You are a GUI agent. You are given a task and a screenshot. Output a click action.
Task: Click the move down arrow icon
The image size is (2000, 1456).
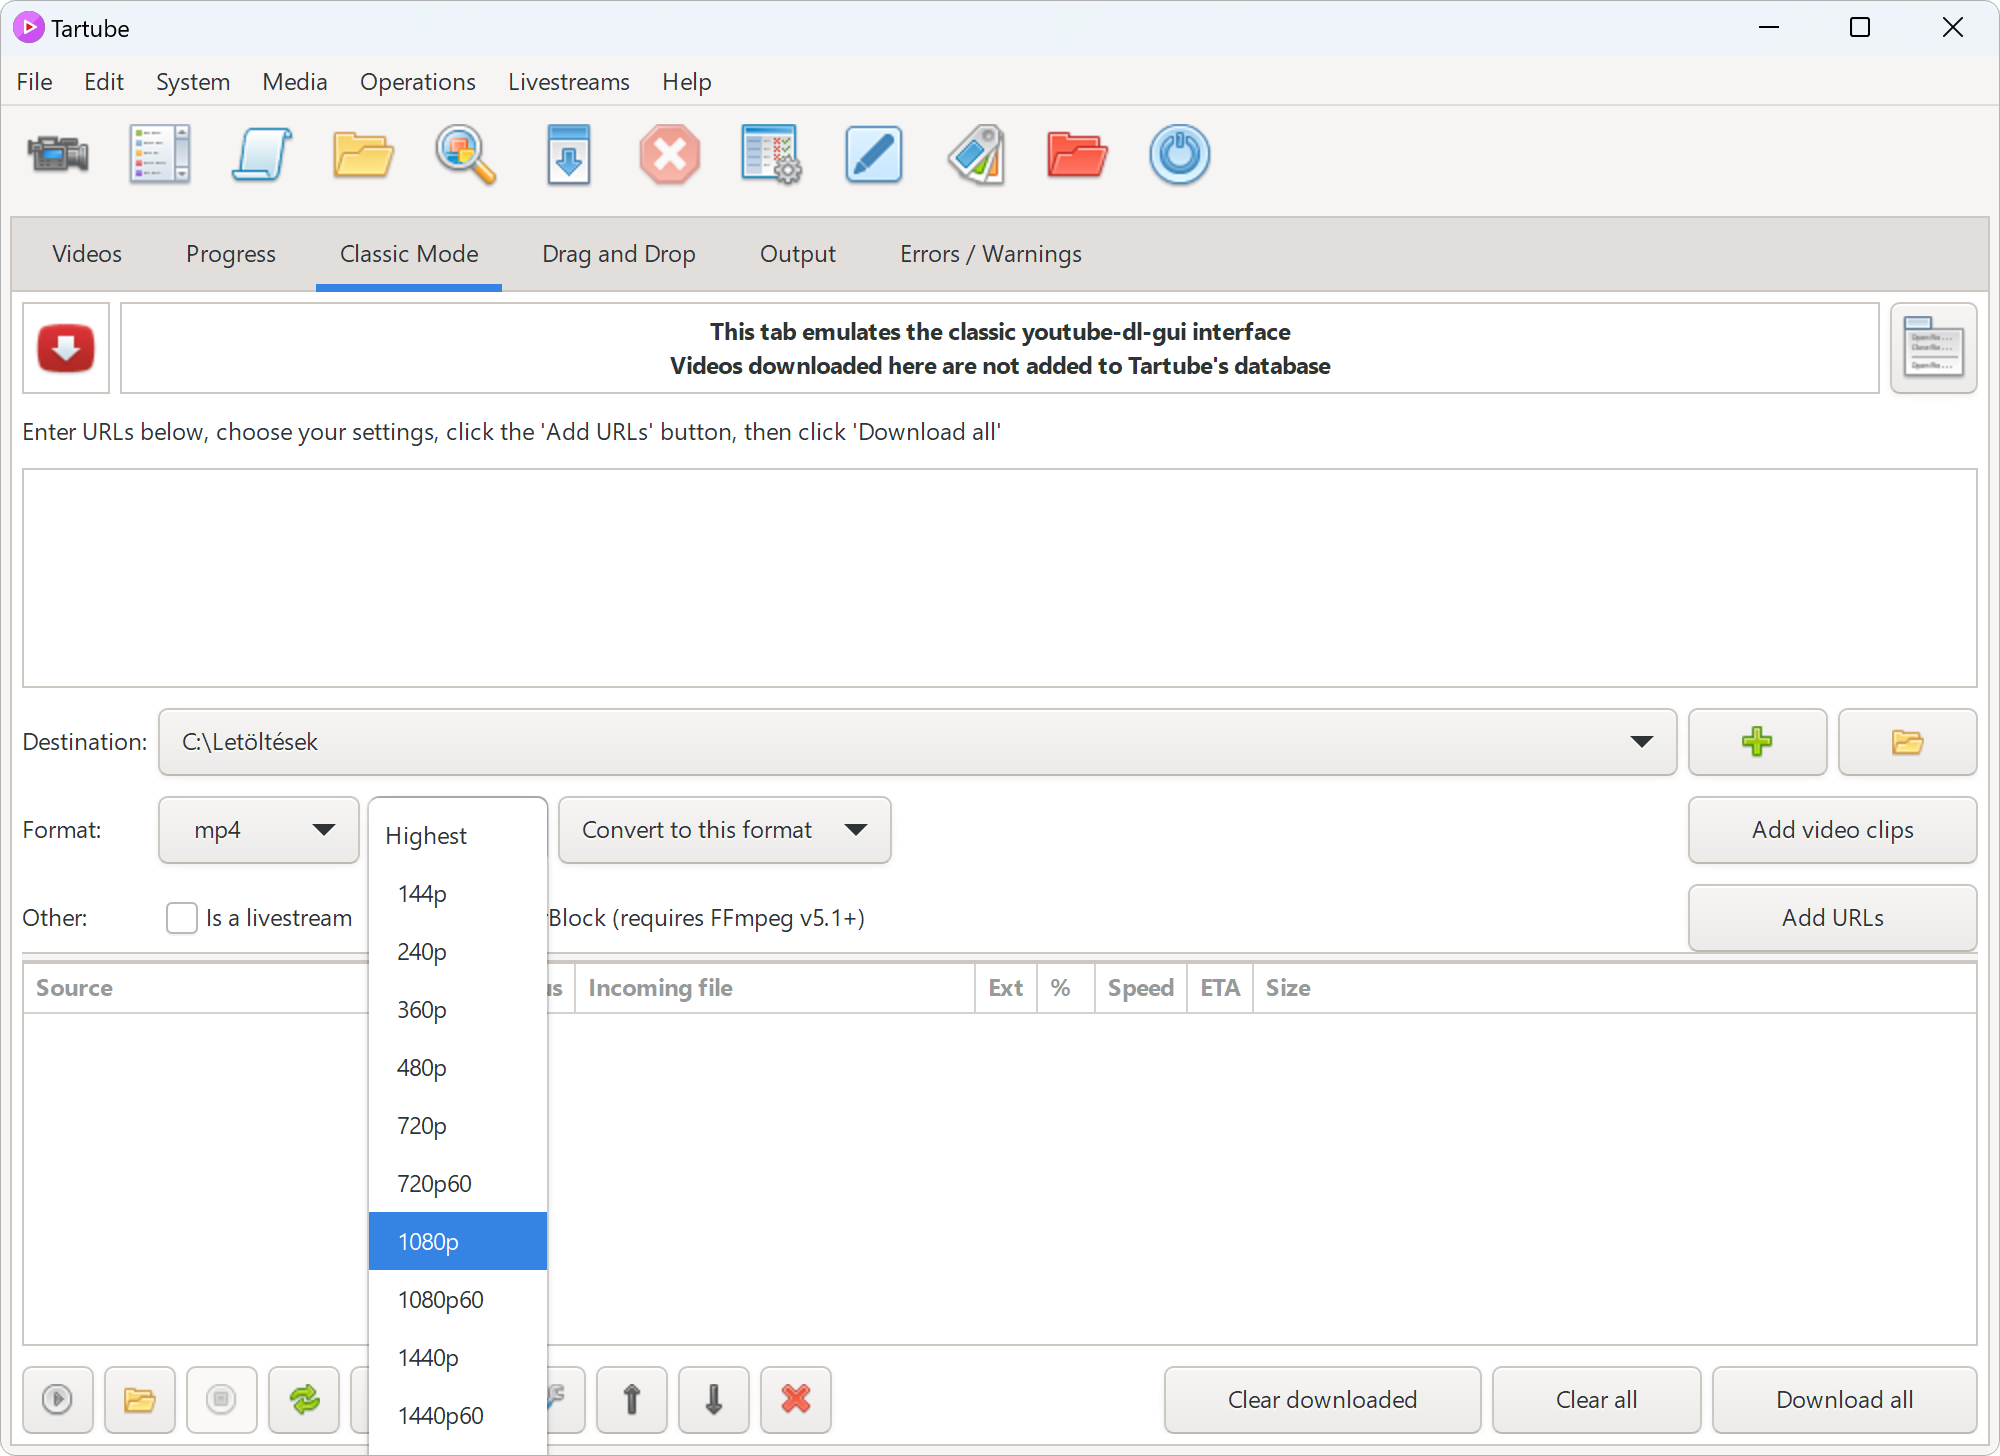(714, 1399)
